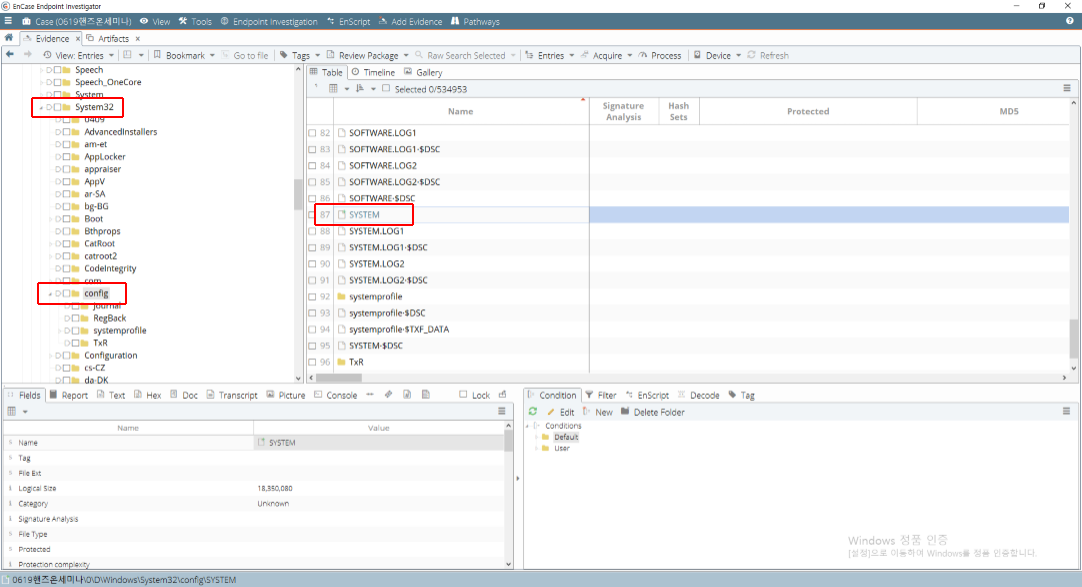The height and width of the screenshot is (587, 1082).
Task: Tick the checkbox next to config folder
Action: tap(65, 294)
